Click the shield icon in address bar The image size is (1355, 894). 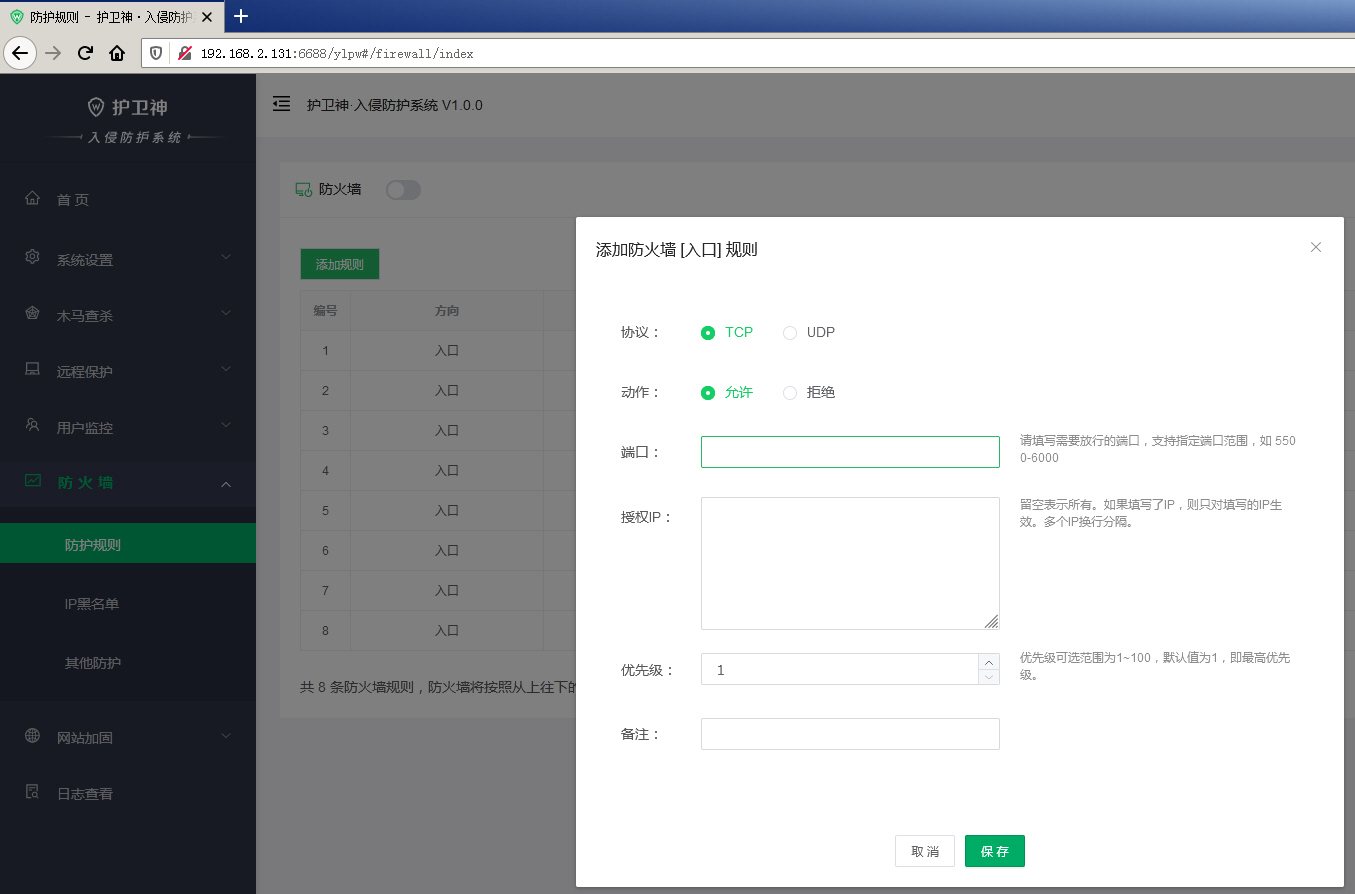coord(156,53)
